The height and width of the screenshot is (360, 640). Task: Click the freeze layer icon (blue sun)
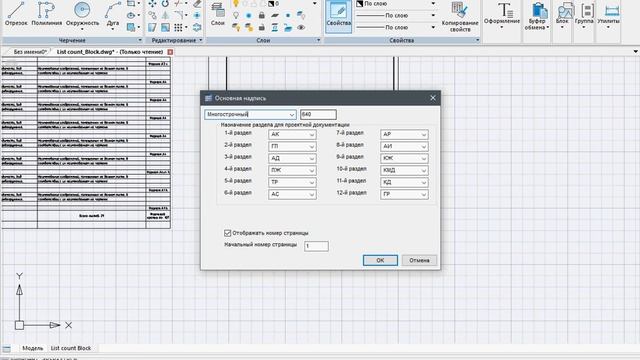[249, 16]
